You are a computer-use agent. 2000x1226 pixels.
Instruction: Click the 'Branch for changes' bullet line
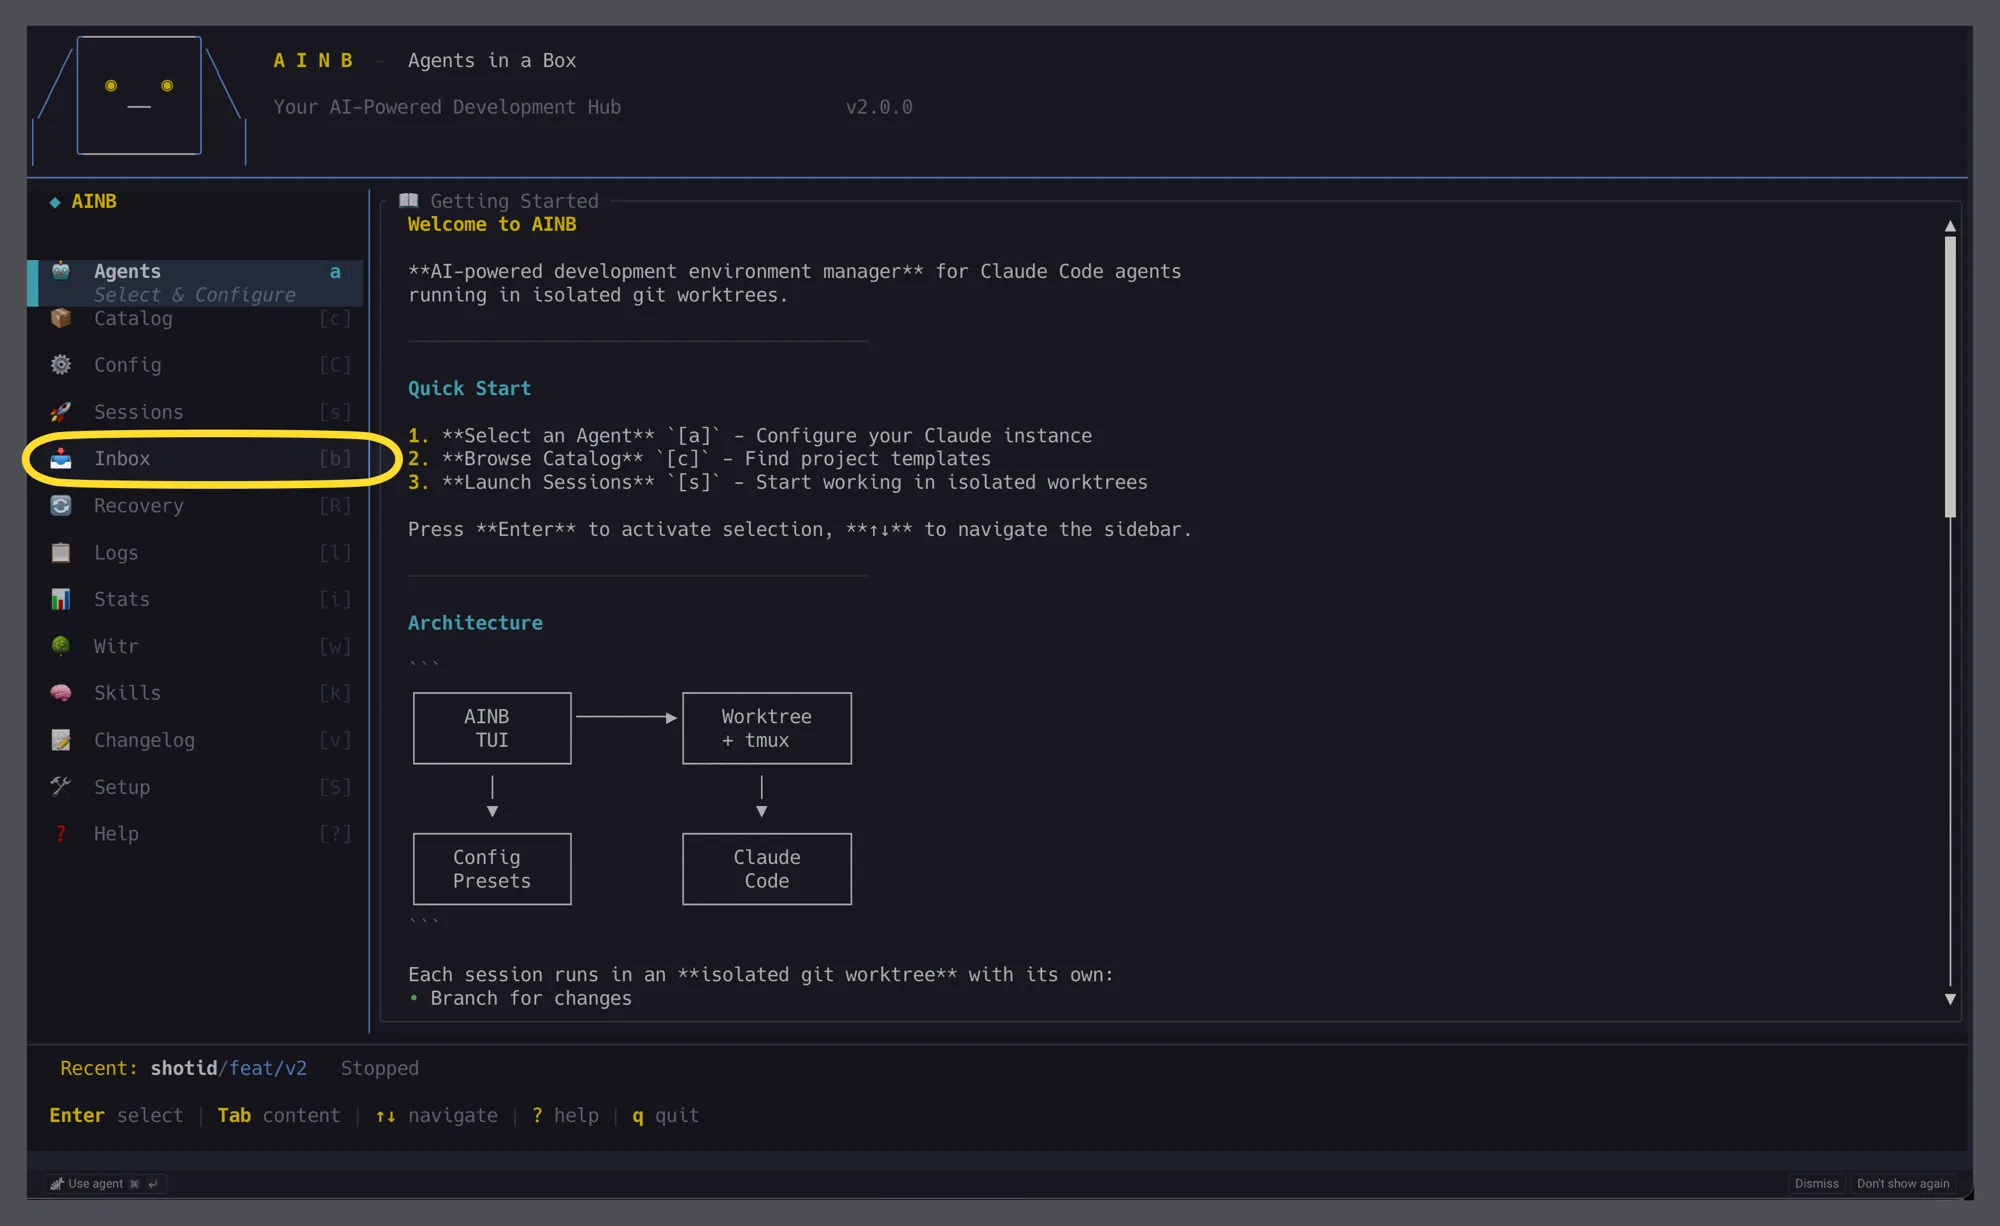[x=520, y=998]
